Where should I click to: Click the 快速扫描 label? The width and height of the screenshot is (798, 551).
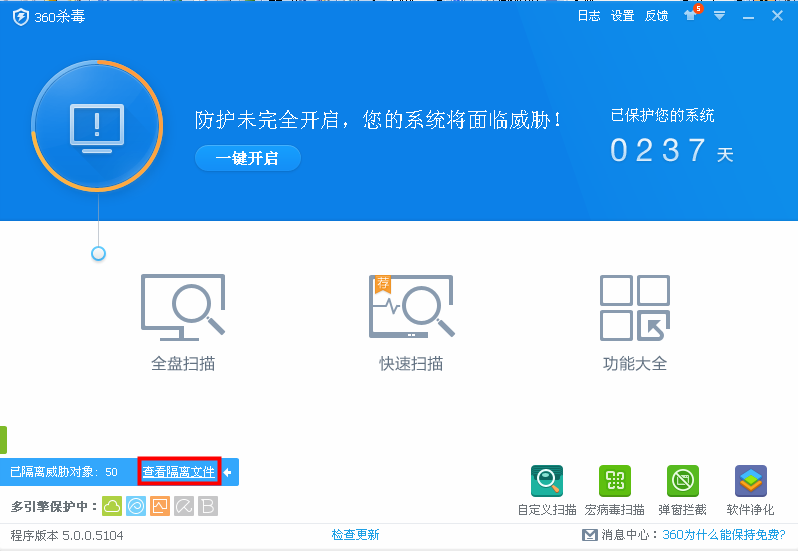(411, 363)
